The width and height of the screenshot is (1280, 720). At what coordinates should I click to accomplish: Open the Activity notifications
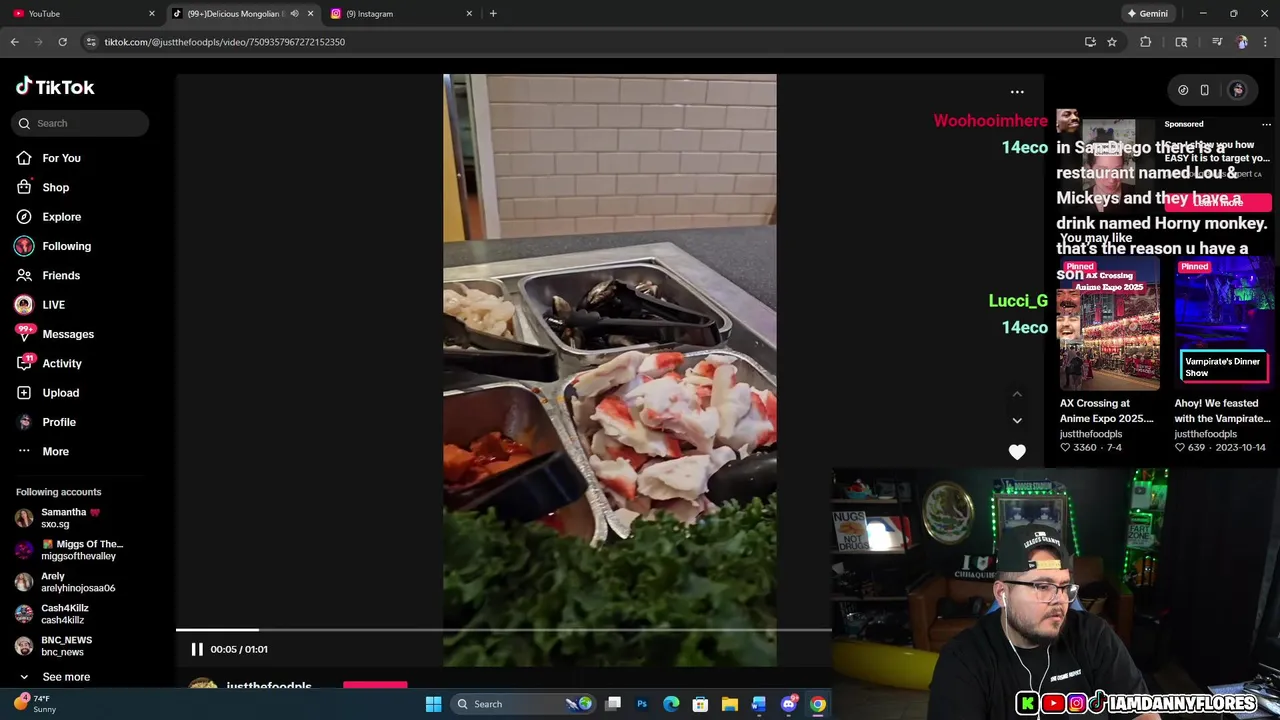(x=60, y=363)
